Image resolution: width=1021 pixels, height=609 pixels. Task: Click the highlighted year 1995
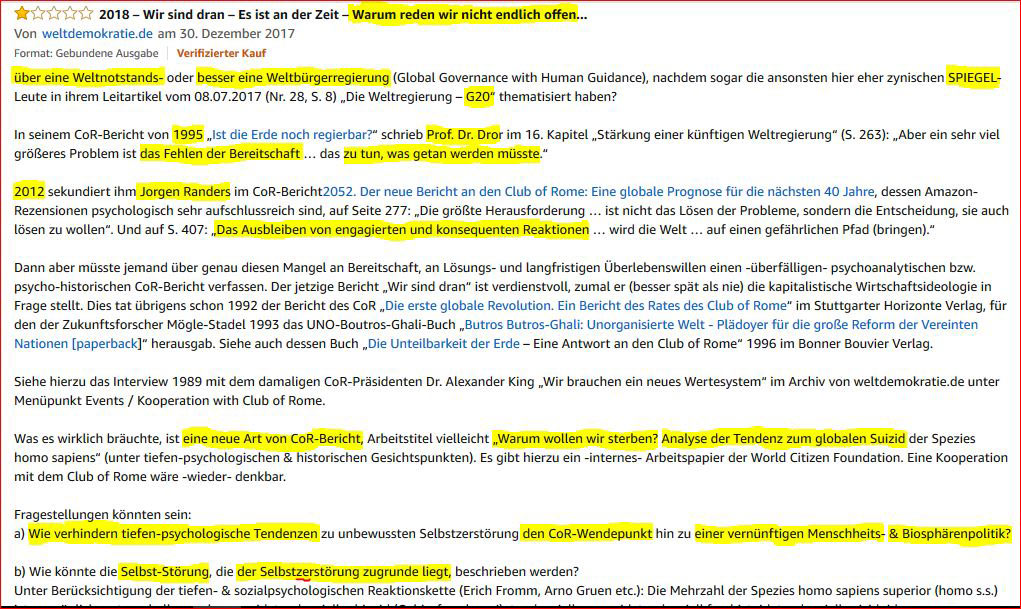188,135
